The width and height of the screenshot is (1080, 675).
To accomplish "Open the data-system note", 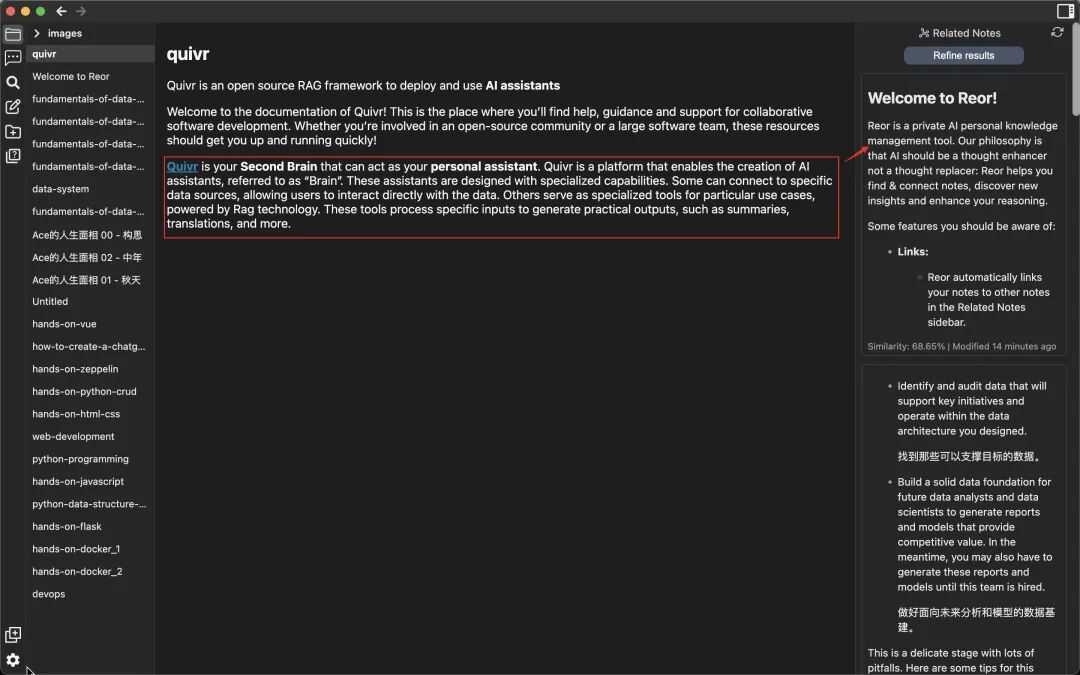I will 90,189.
